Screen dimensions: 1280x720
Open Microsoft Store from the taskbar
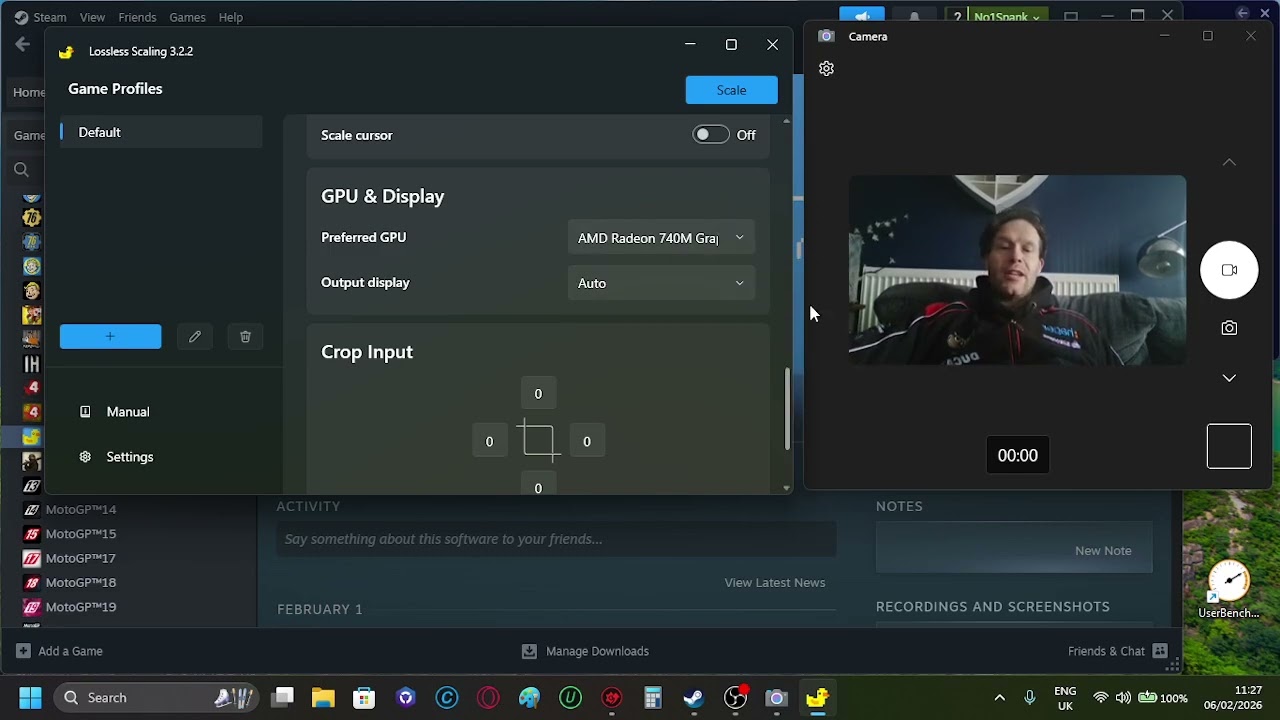click(364, 698)
